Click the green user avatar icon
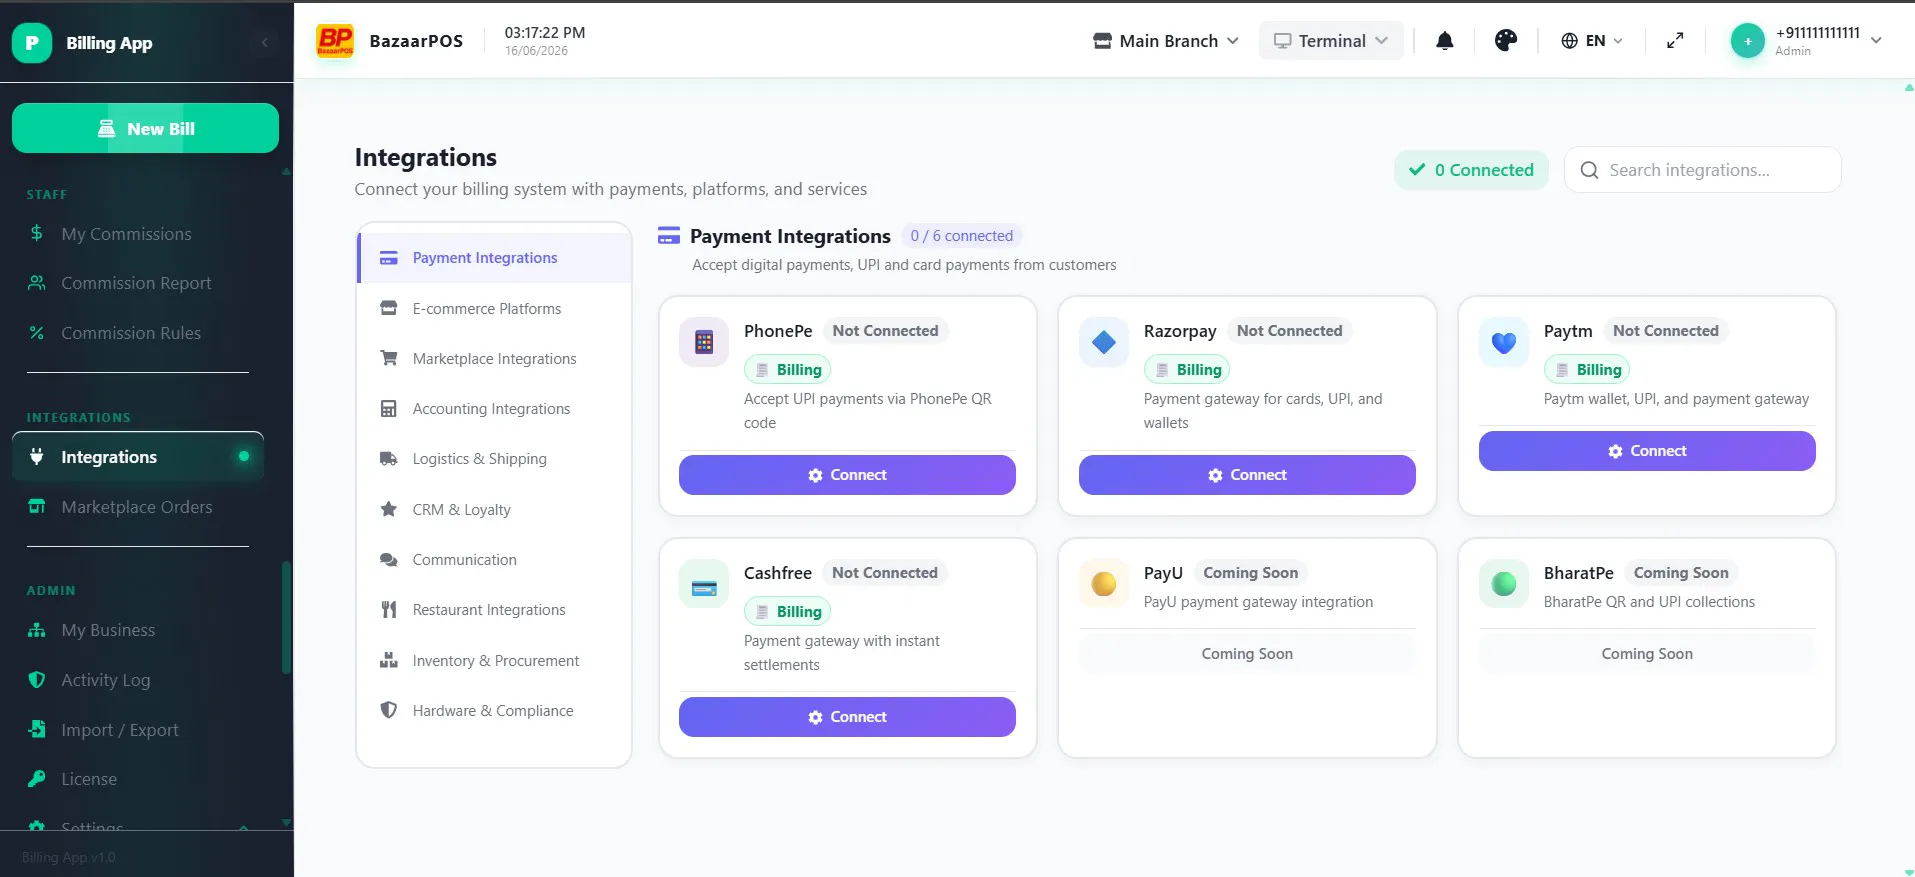Screen dimensions: 1915x877 [1748, 41]
